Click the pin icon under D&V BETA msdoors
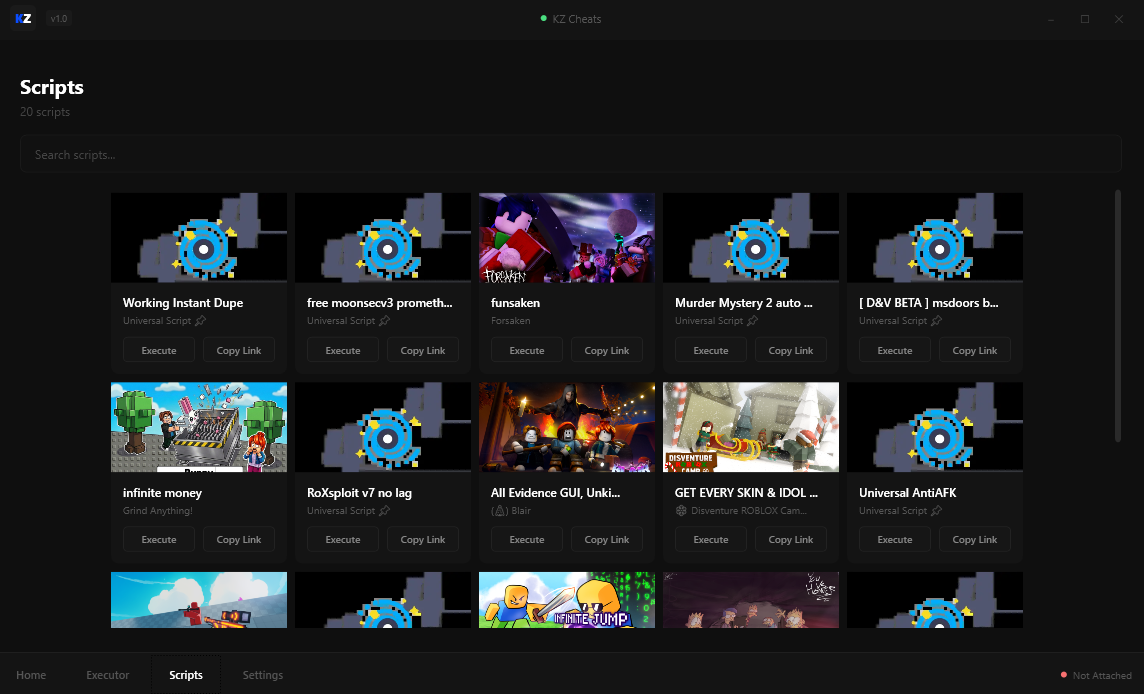1144x694 pixels. pyautogui.click(x=936, y=320)
